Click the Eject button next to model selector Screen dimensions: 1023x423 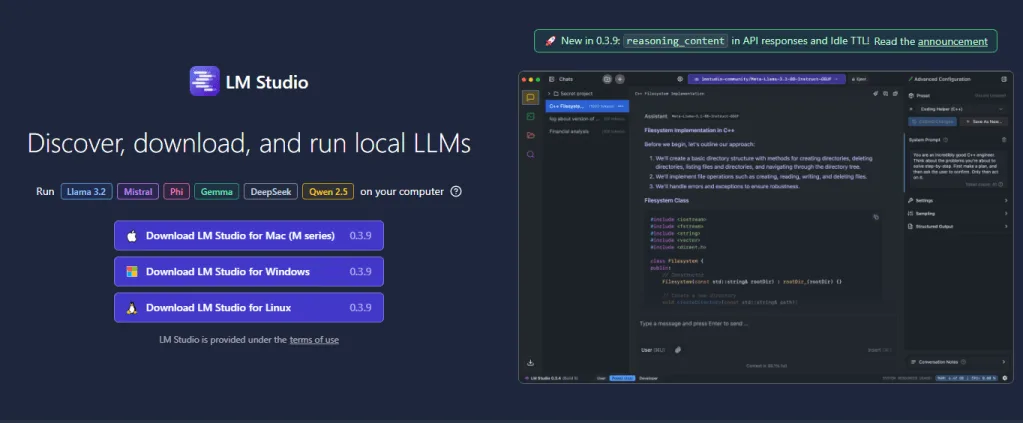point(859,79)
